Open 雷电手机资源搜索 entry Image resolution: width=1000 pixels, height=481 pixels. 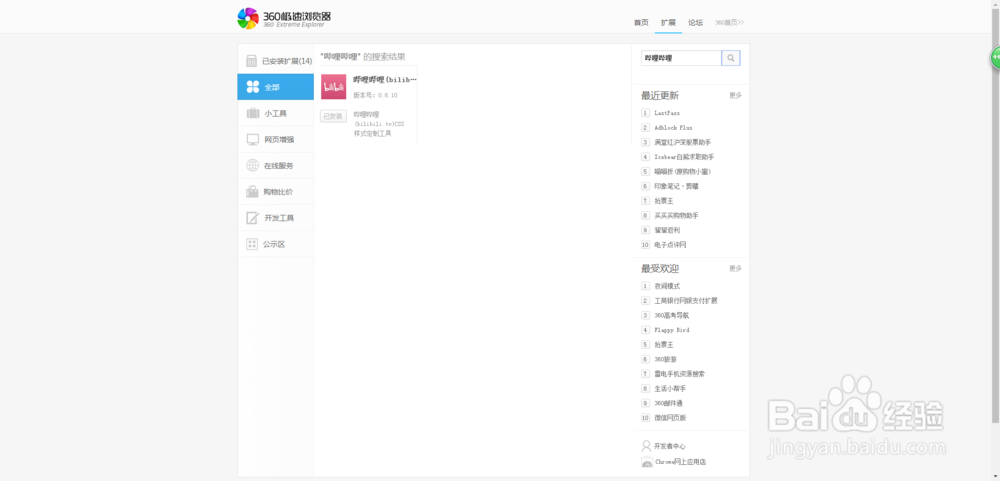pyautogui.click(x=680, y=374)
